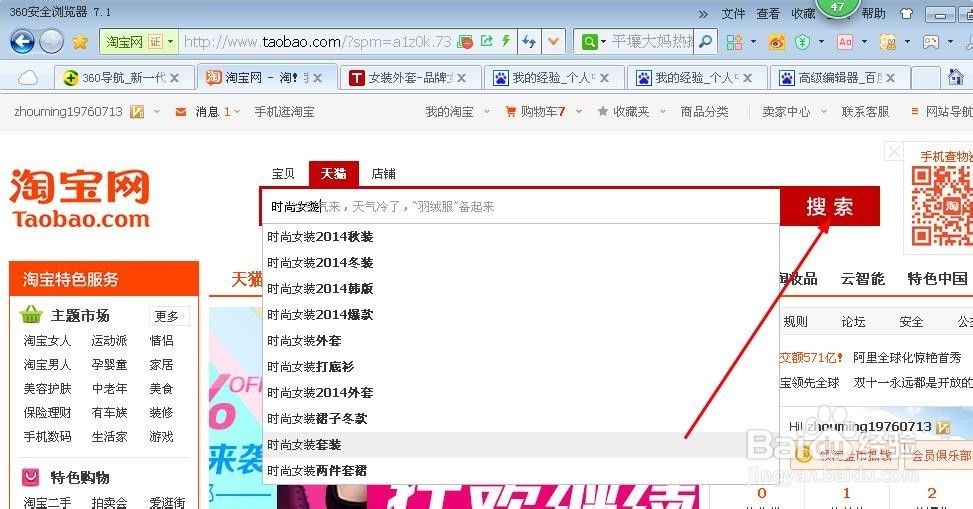
Task: Close the QR code panel
Action: pyautogui.click(x=894, y=151)
